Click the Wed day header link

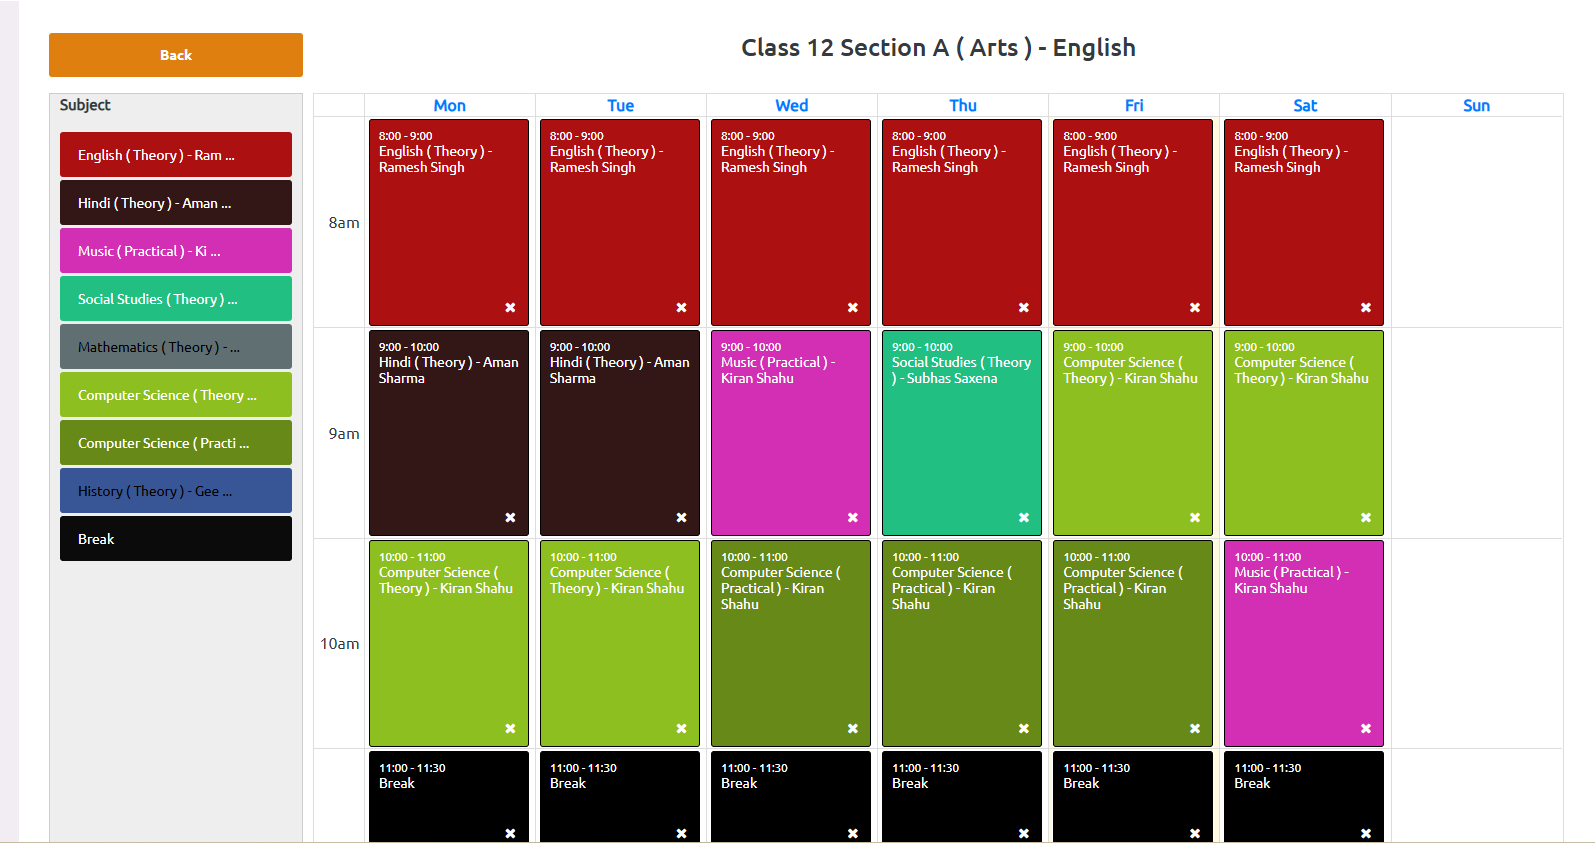791,106
